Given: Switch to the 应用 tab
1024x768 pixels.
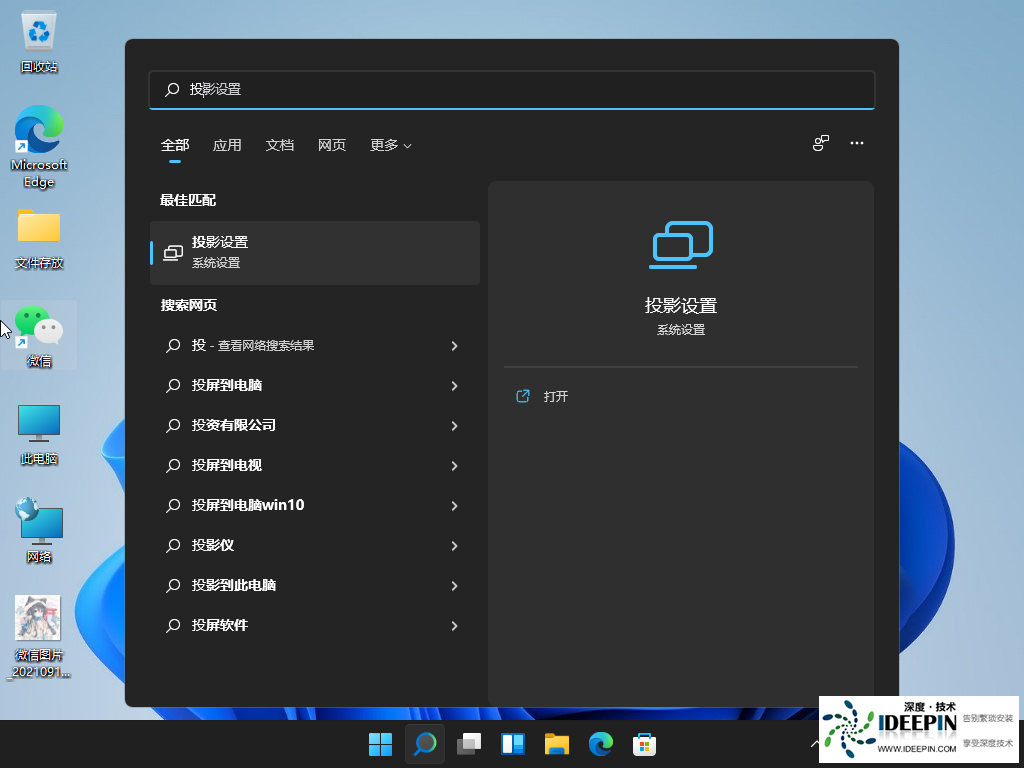Looking at the screenshot, I should [227, 145].
